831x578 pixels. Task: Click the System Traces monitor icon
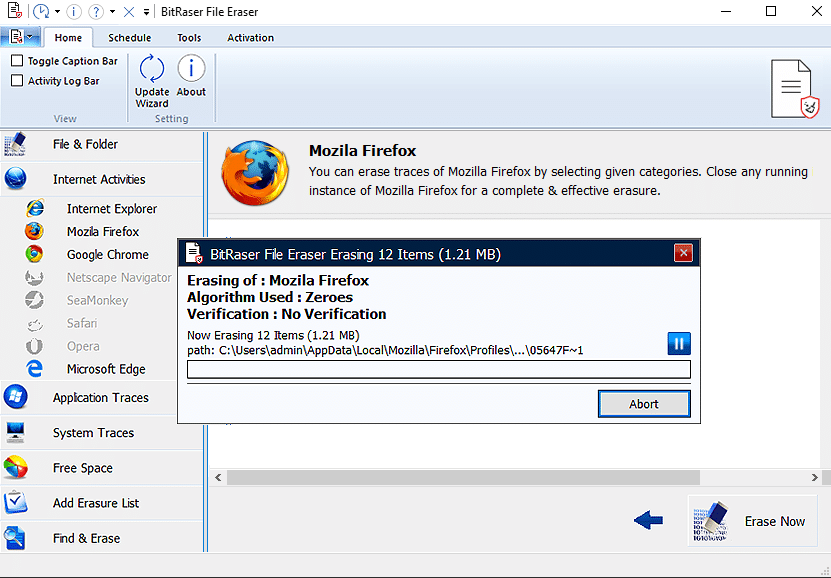(15, 432)
